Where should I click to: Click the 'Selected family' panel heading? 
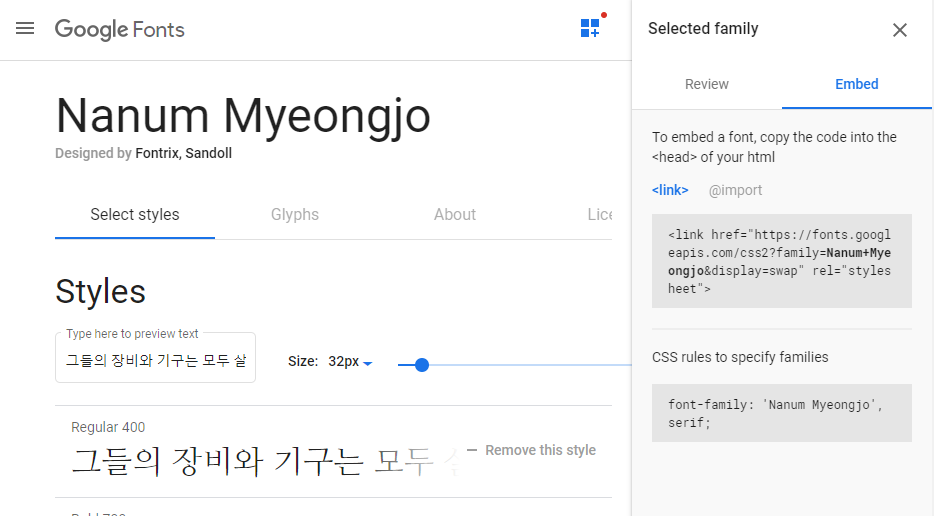[x=703, y=29]
